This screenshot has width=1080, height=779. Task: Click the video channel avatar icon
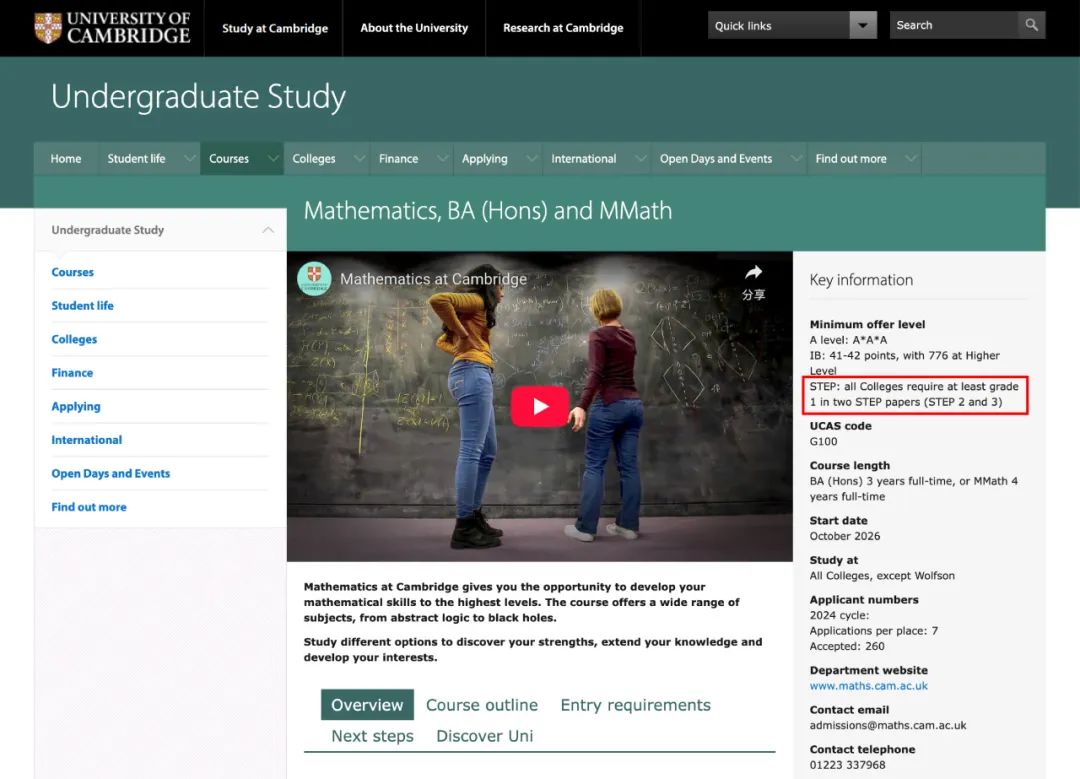[x=314, y=278]
